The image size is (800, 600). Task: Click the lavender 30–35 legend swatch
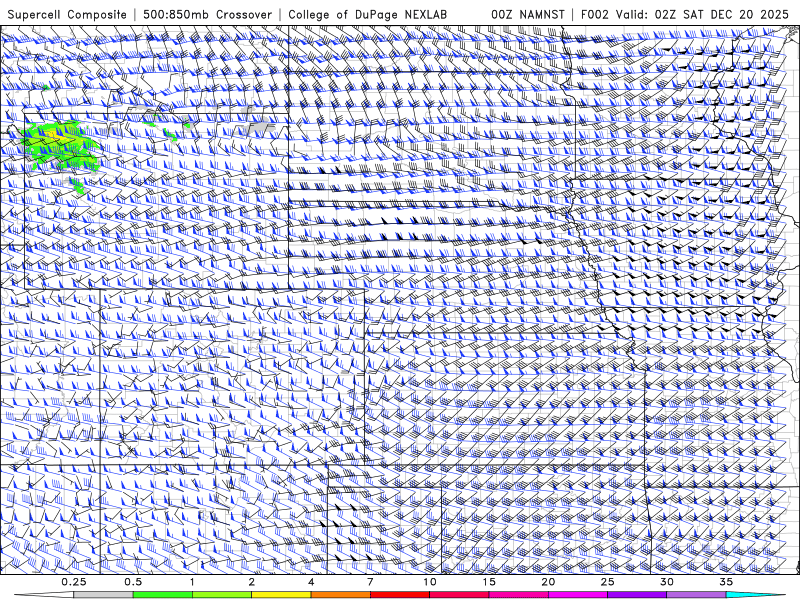point(696,595)
